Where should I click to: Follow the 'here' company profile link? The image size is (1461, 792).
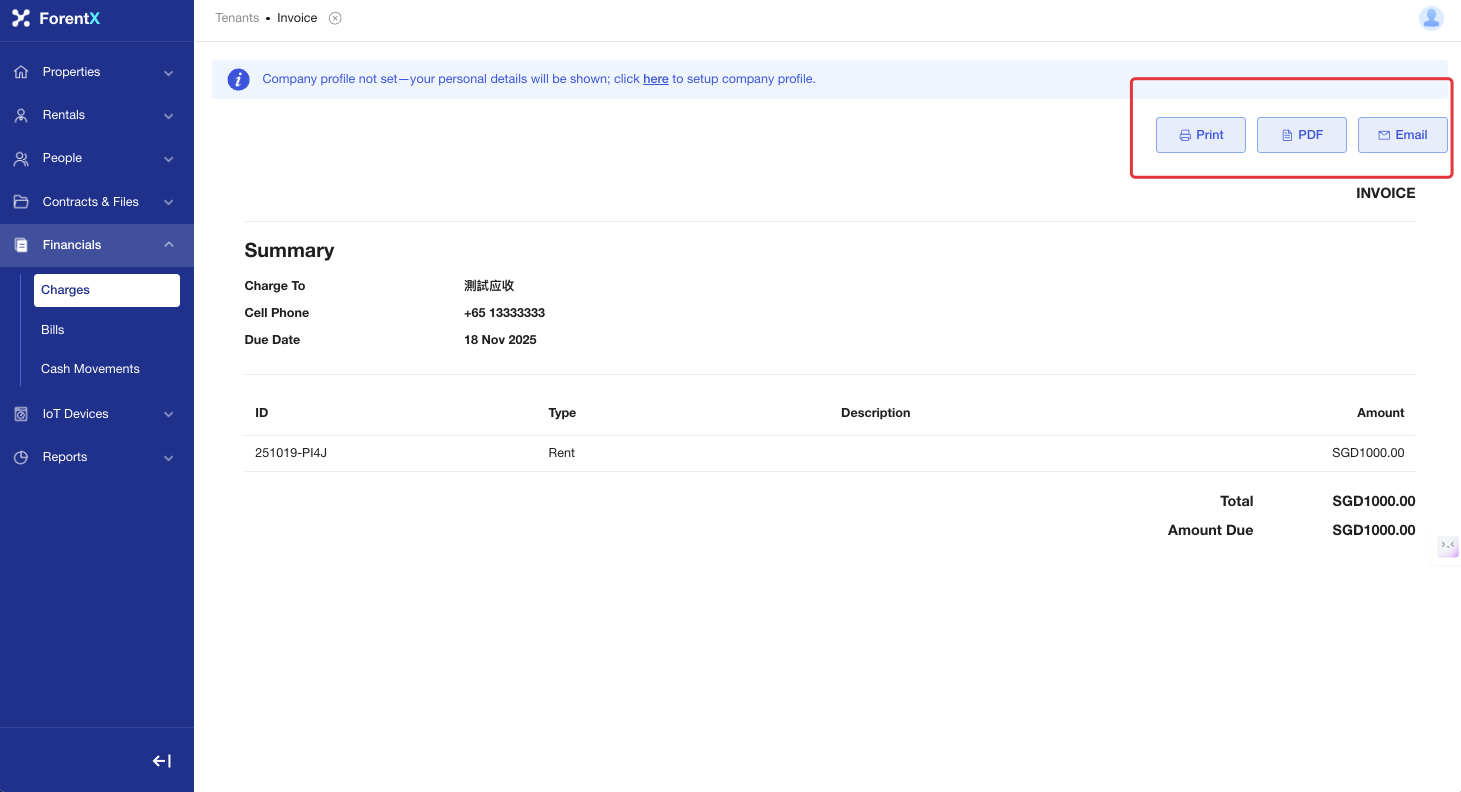(655, 79)
